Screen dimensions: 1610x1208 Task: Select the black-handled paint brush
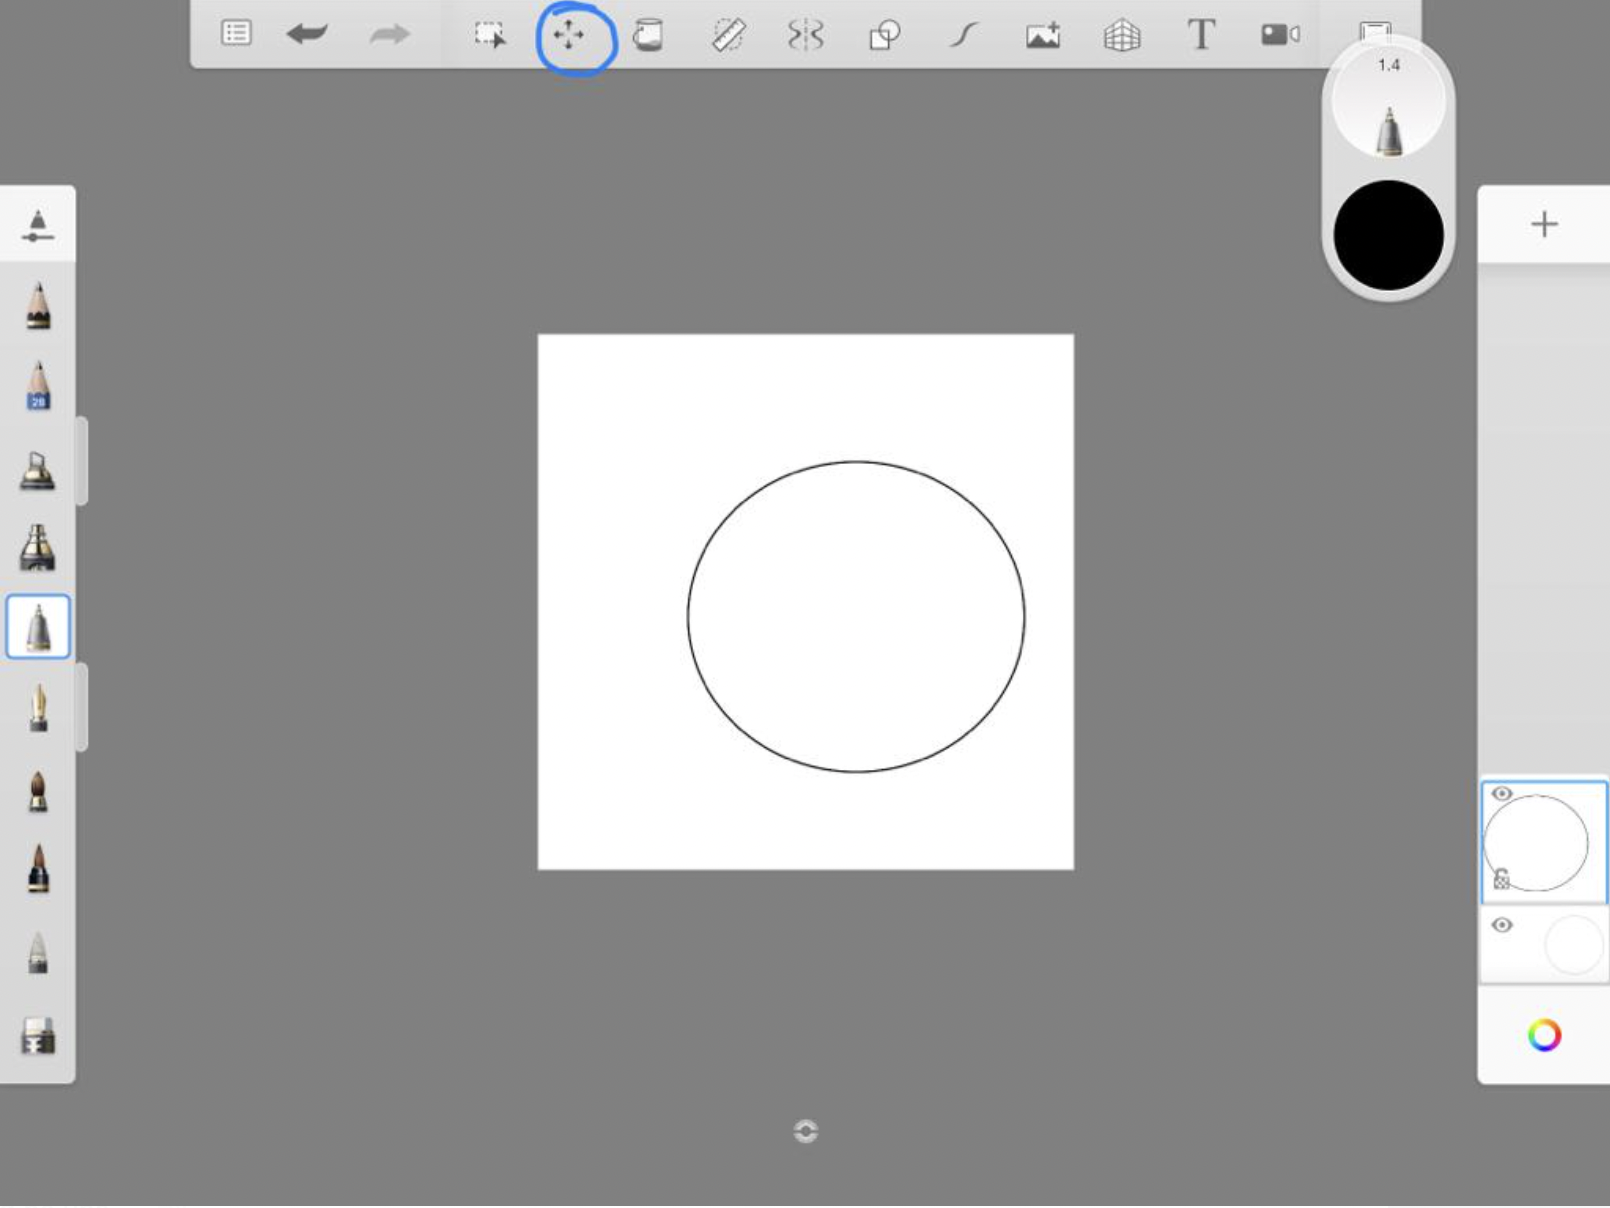coord(38,868)
